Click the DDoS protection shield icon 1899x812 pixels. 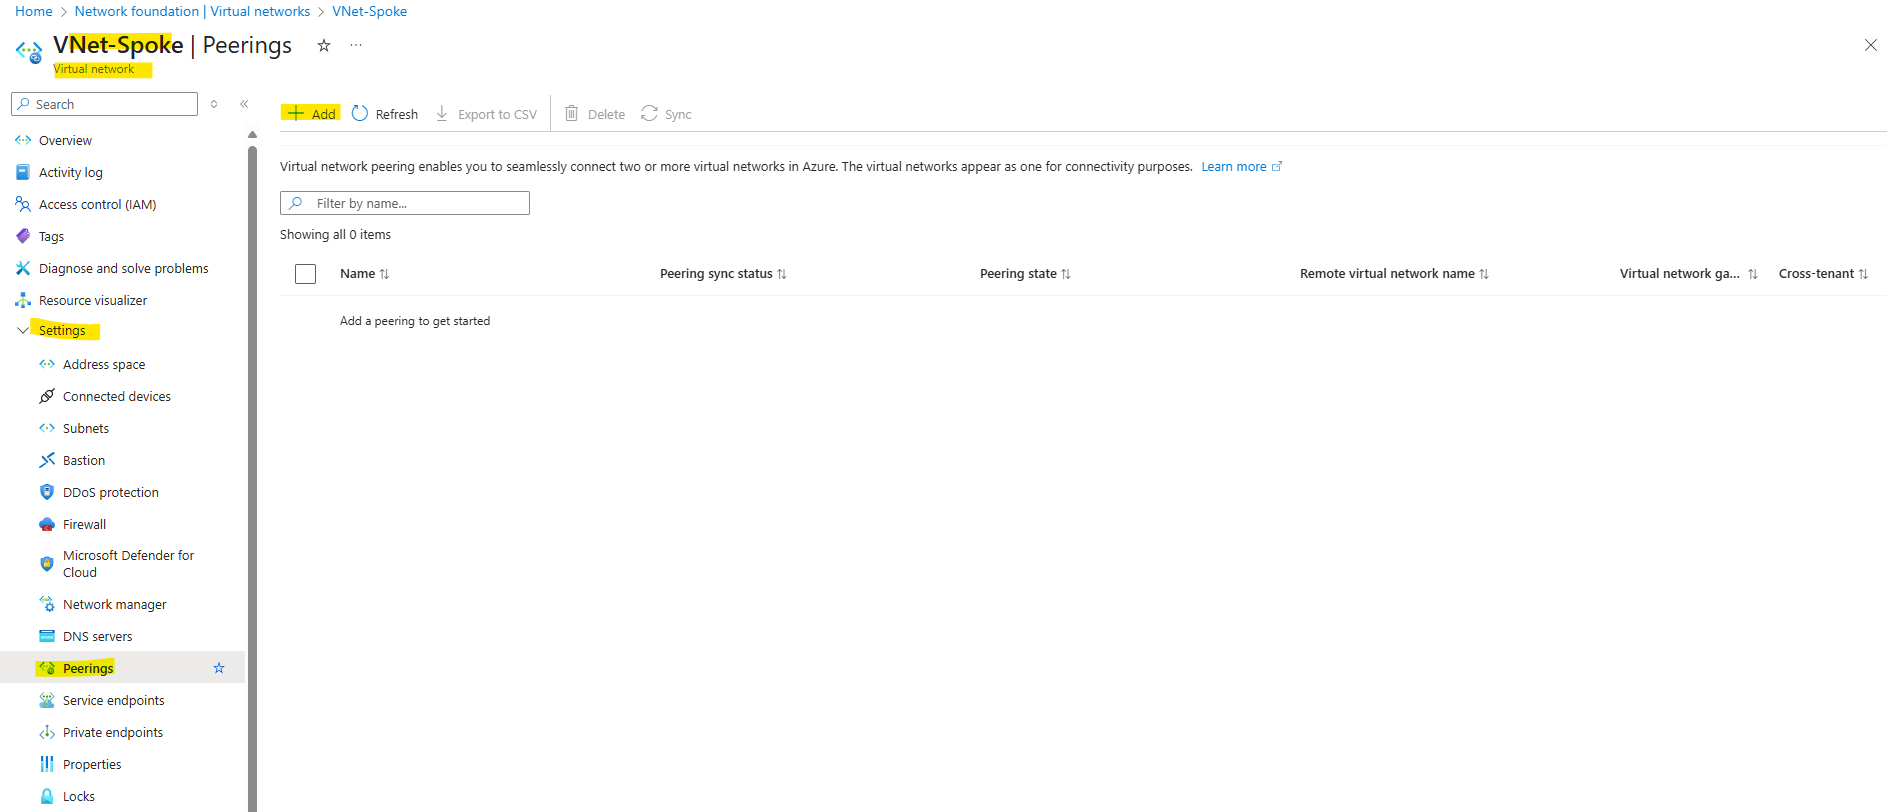[47, 492]
